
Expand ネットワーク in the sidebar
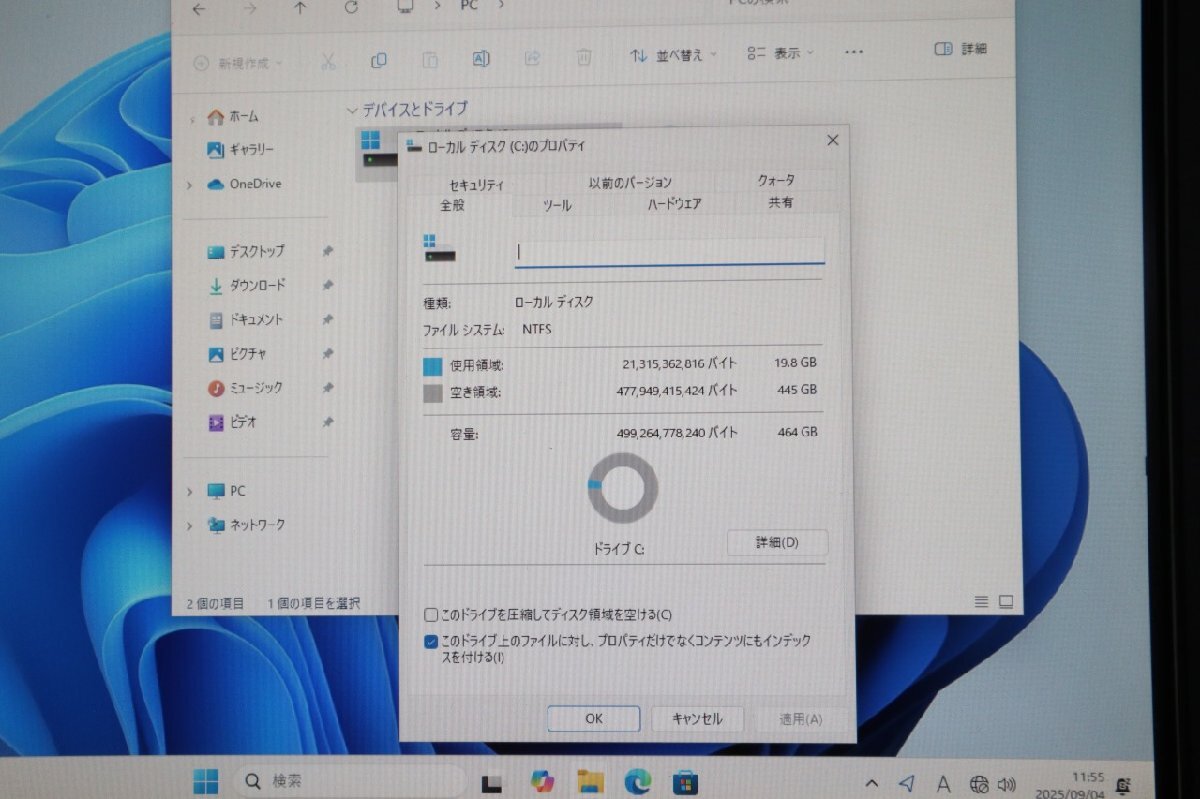pyautogui.click(x=190, y=524)
